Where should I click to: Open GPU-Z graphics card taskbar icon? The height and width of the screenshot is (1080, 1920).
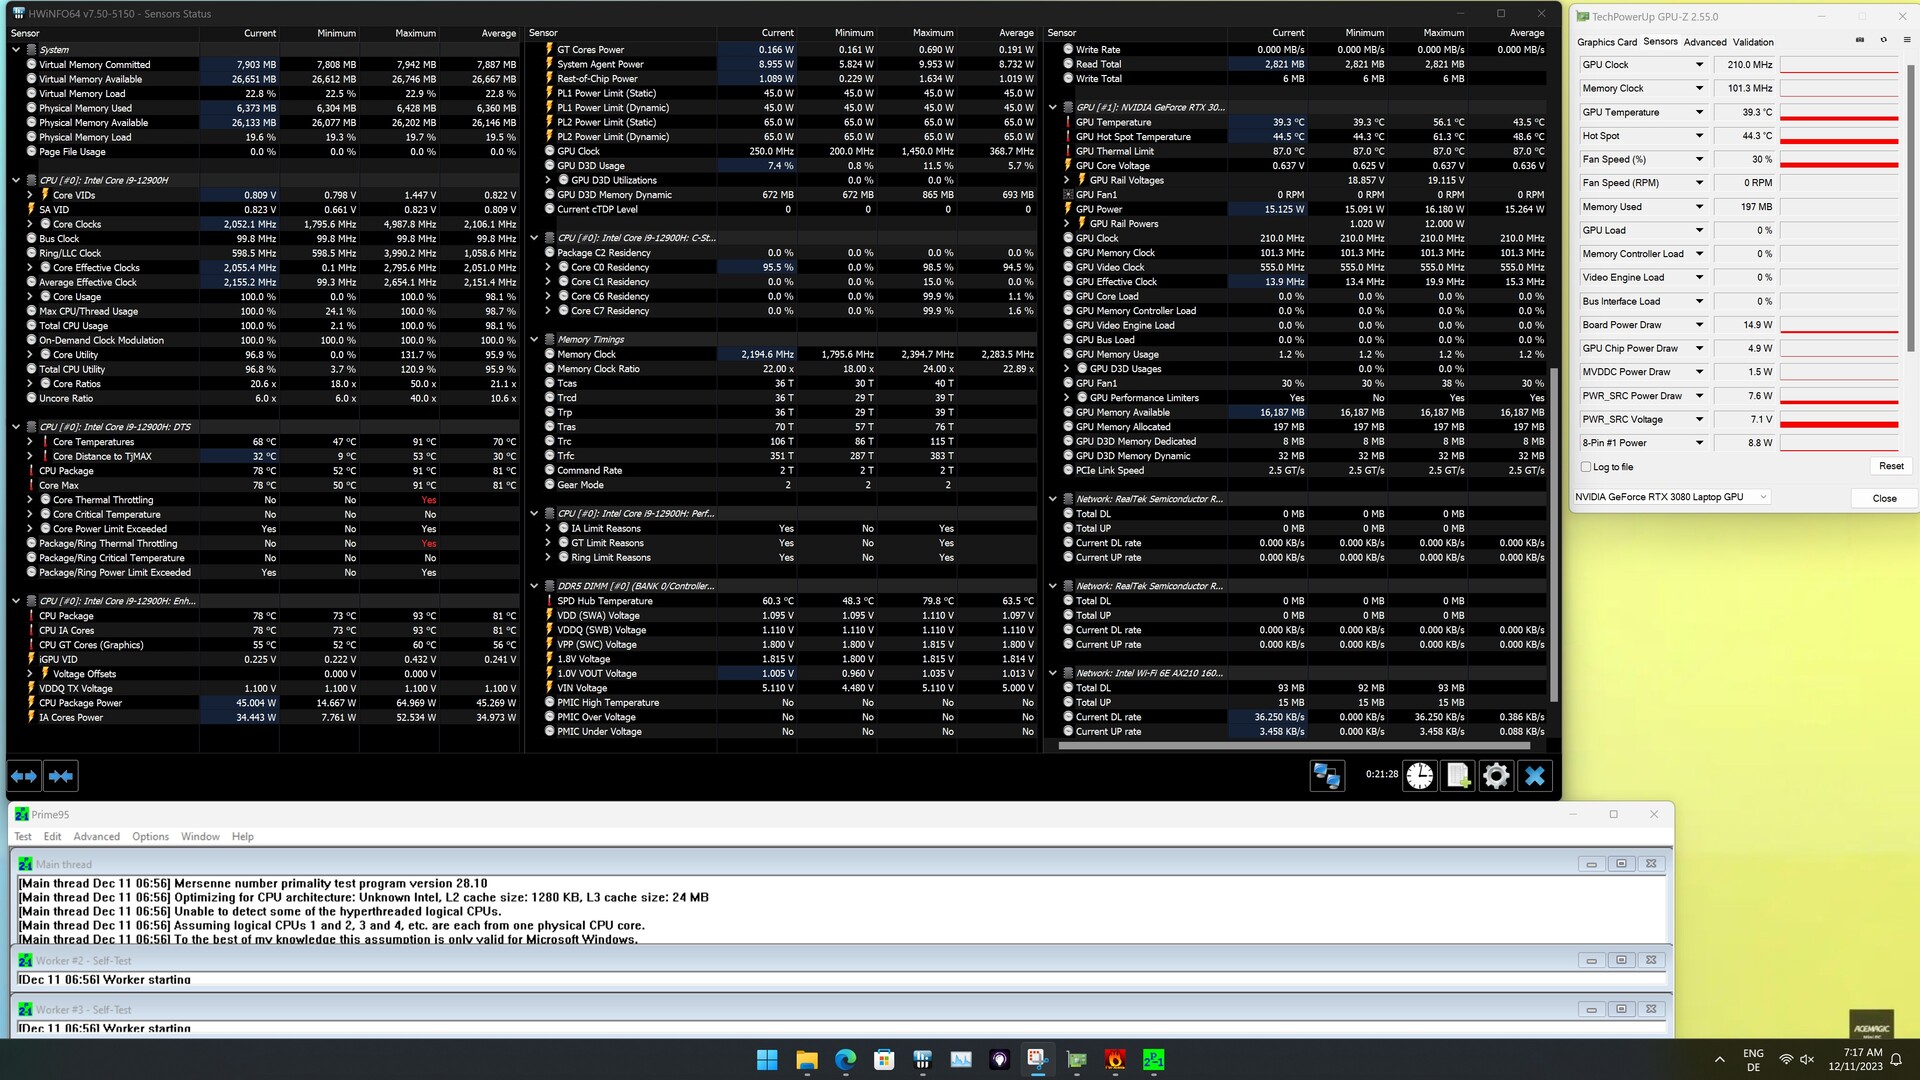tap(1076, 1060)
